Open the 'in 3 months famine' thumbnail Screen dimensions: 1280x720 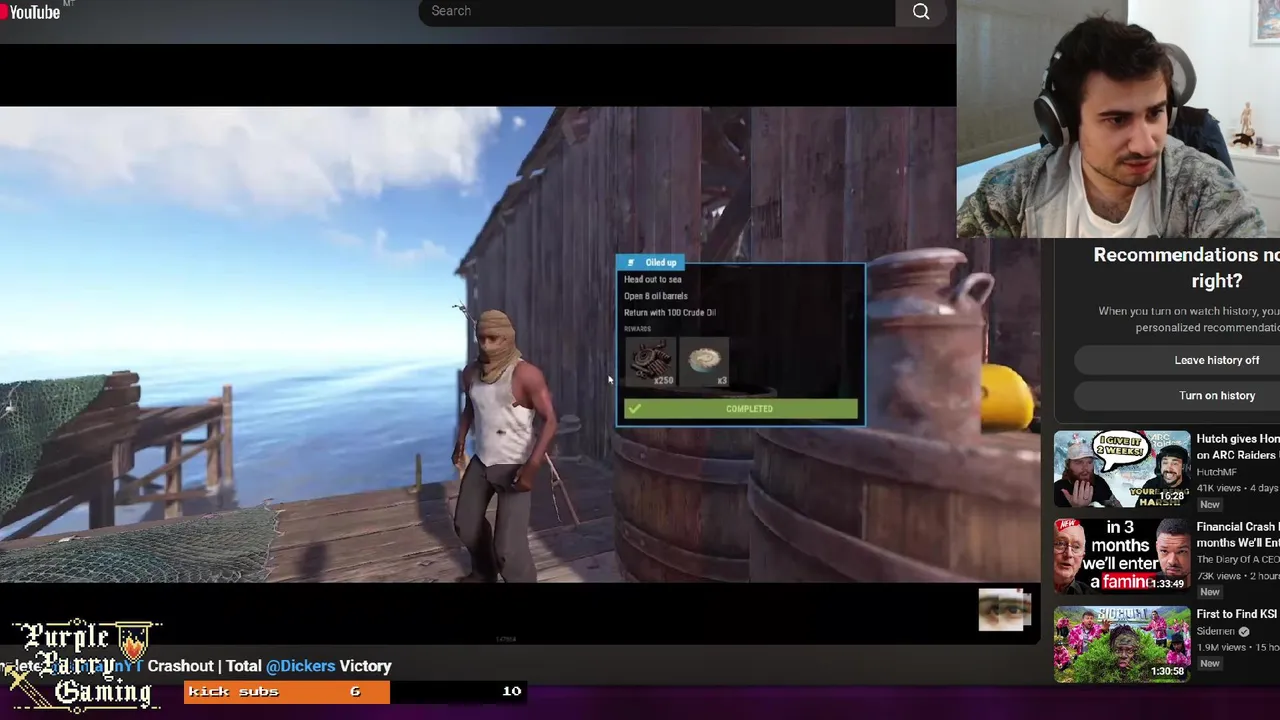(x=1122, y=556)
